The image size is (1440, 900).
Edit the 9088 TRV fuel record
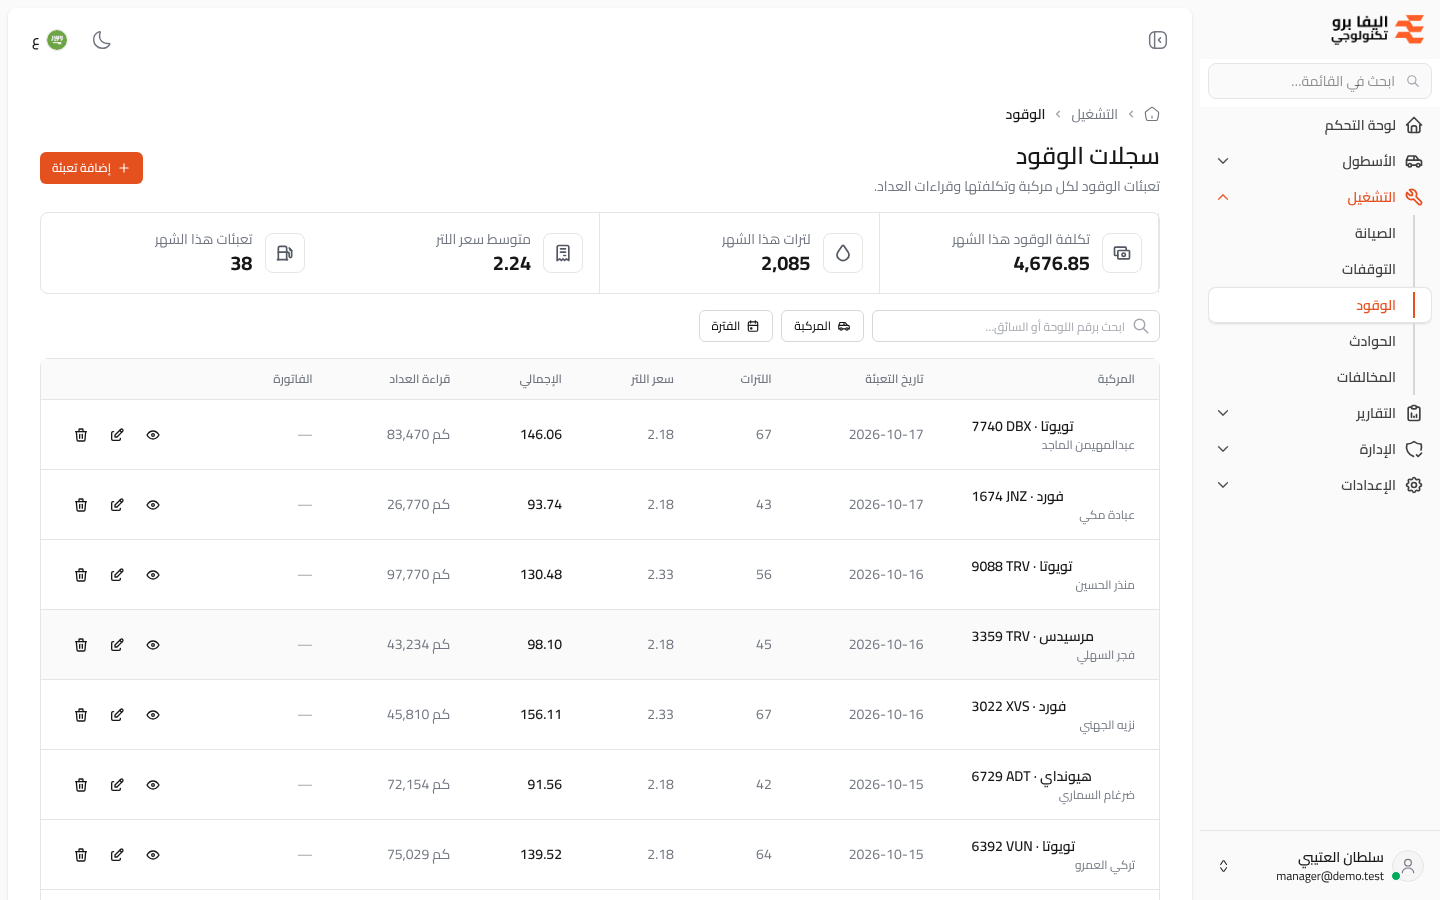click(117, 575)
